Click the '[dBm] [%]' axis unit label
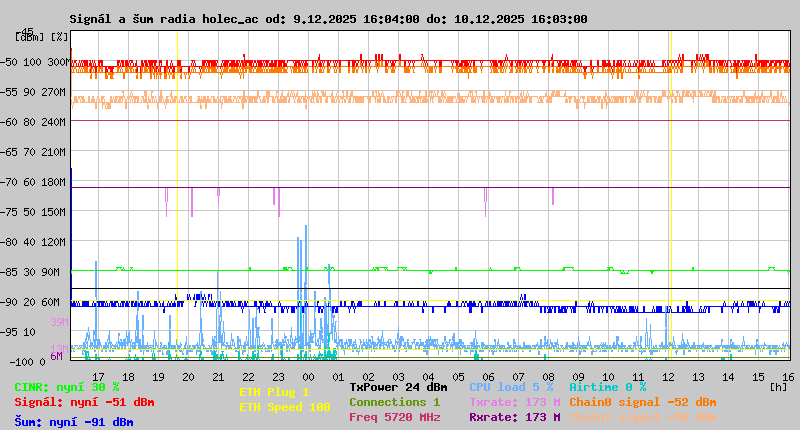The height and width of the screenshot is (430, 800). 41,37
